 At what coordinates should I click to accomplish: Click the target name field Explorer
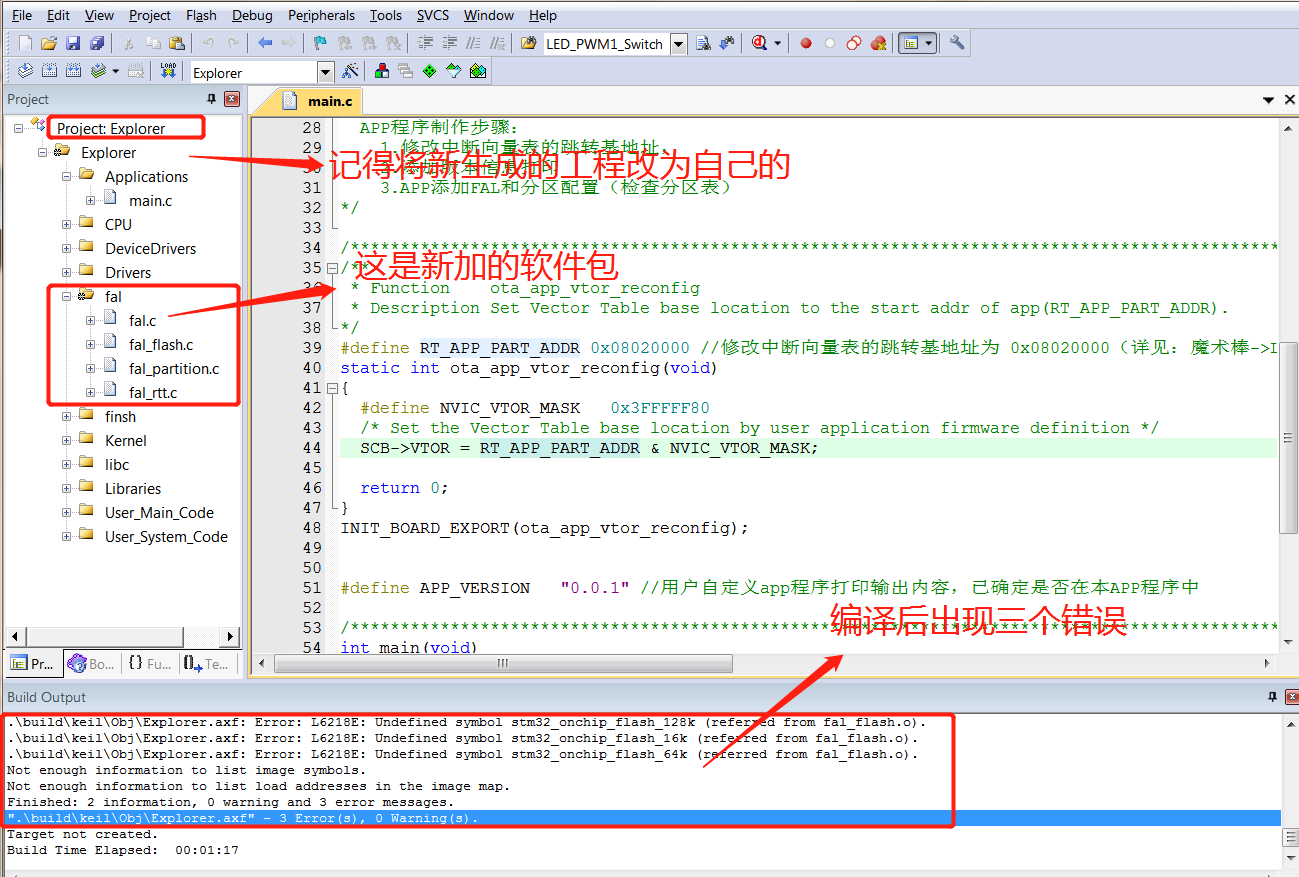253,72
